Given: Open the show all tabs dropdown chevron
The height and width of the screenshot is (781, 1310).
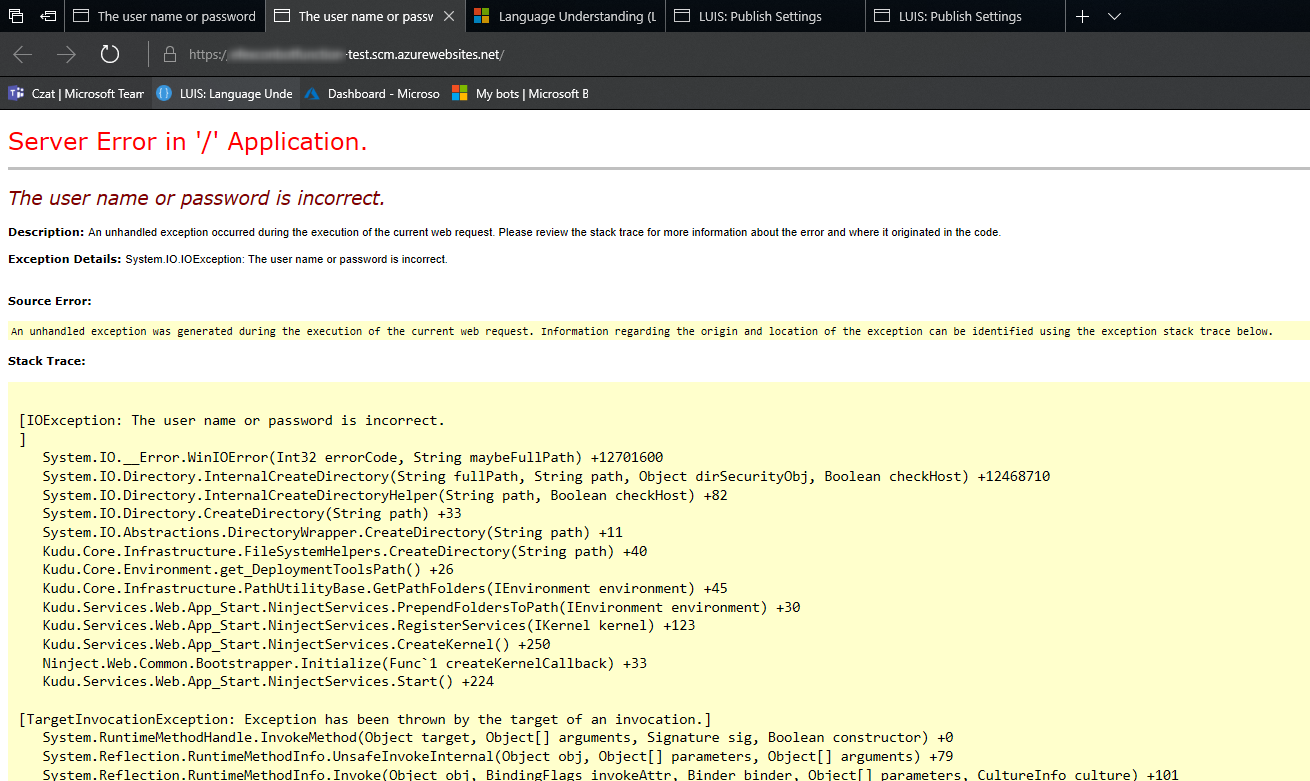Looking at the screenshot, I should click(1114, 16).
